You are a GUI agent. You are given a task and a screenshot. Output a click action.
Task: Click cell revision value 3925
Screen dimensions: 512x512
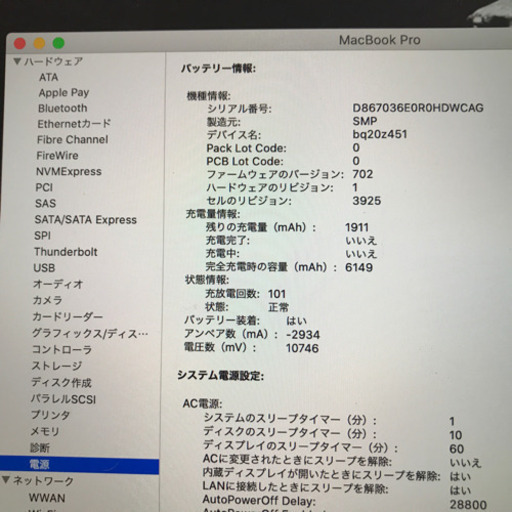(366, 201)
